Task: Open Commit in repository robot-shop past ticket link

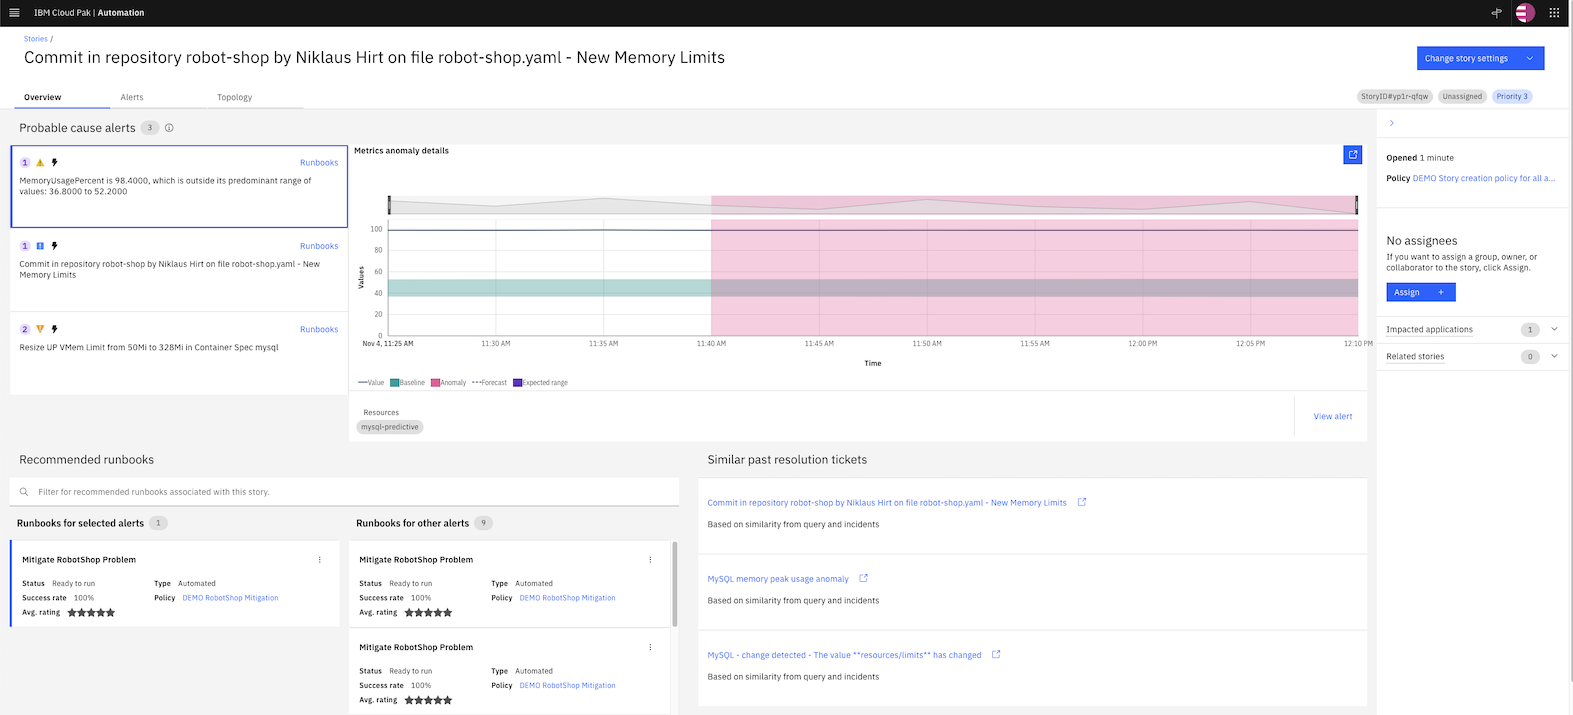Action: point(887,503)
